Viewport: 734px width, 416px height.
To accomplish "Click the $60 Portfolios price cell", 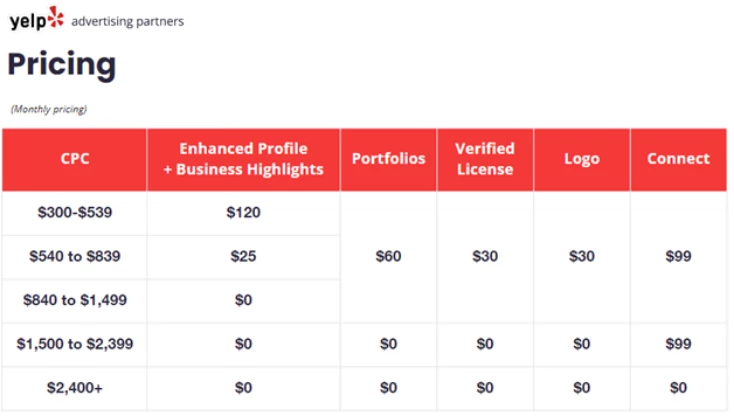I will coord(389,256).
